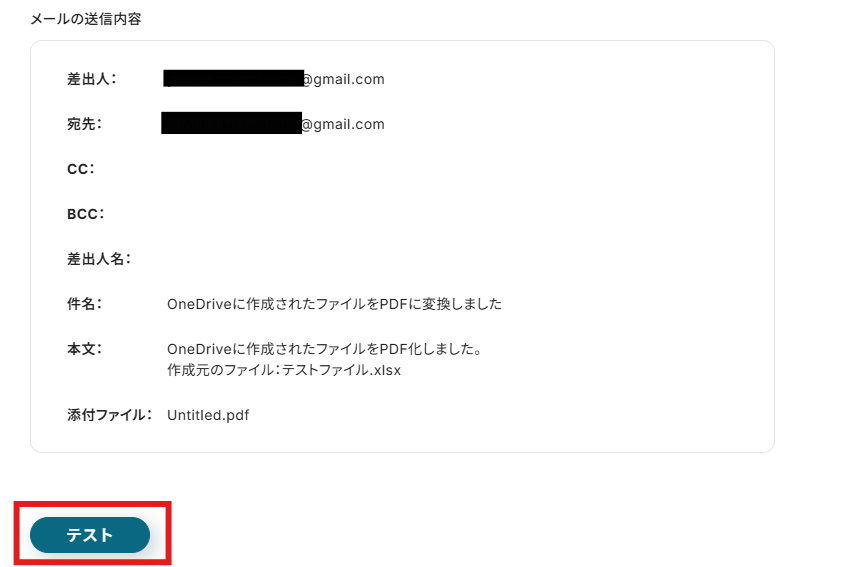Click the sender @gmail.com address

point(274,79)
